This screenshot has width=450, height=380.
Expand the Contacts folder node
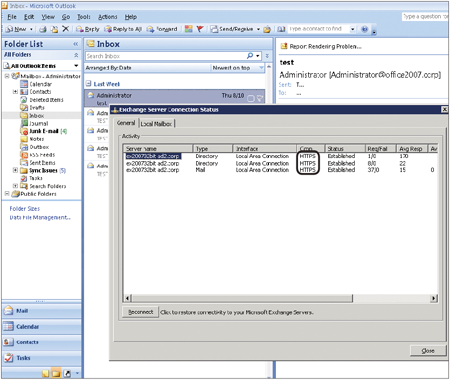click(x=15, y=92)
